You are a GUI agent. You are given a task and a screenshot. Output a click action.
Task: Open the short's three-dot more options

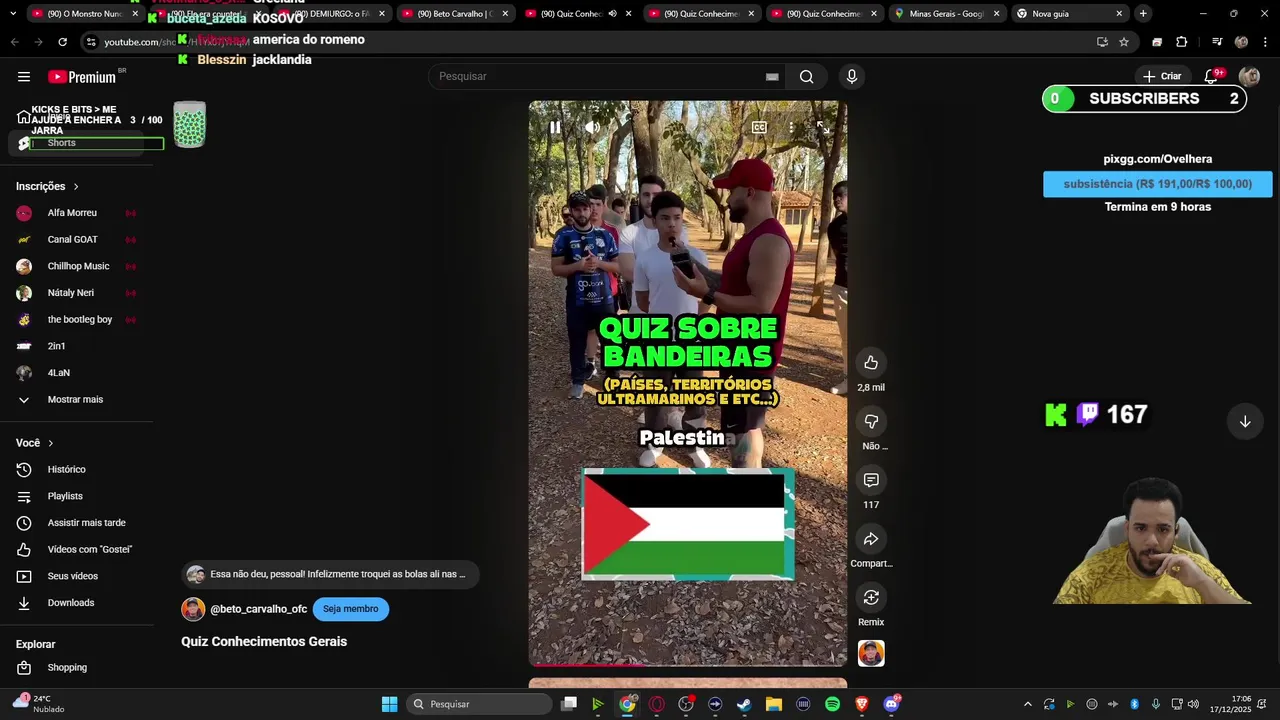[x=791, y=127]
